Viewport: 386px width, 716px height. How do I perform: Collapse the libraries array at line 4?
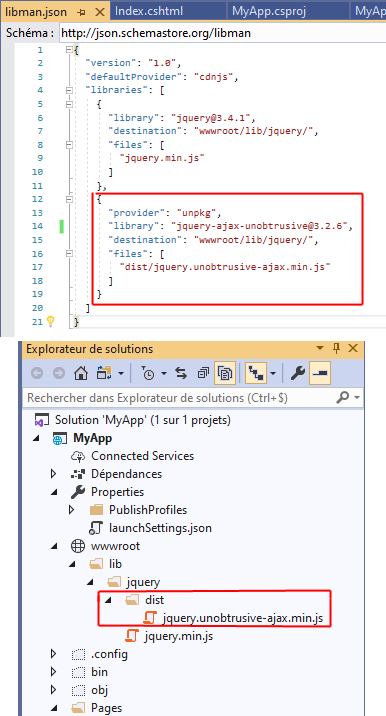69,90
